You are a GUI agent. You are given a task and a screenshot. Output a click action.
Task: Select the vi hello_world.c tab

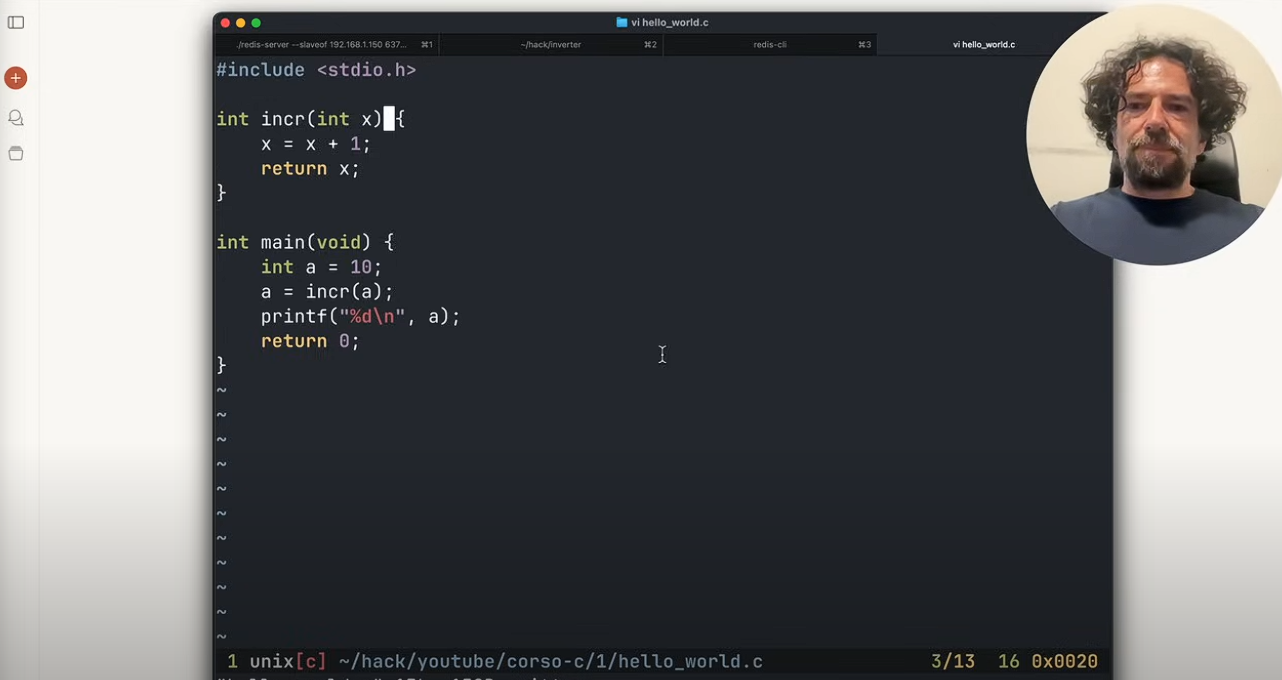pos(984,45)
